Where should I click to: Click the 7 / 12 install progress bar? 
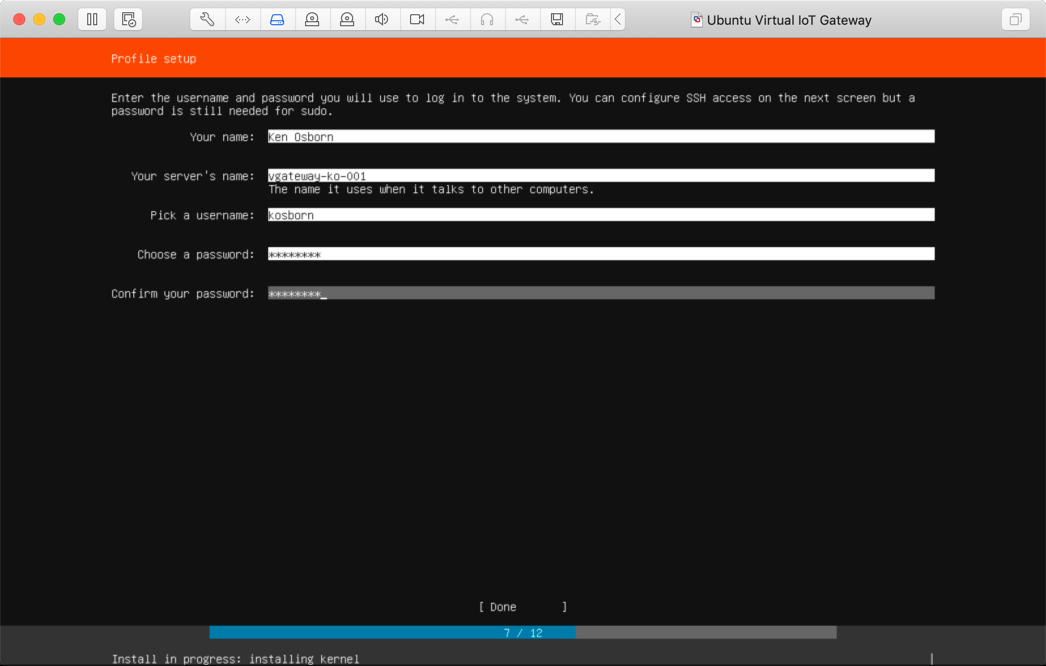click(523, 633)
